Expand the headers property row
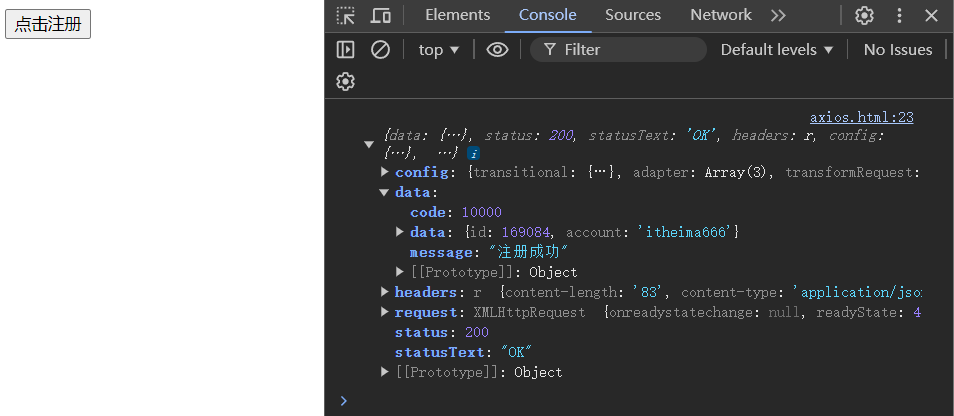 click(385, 292)
